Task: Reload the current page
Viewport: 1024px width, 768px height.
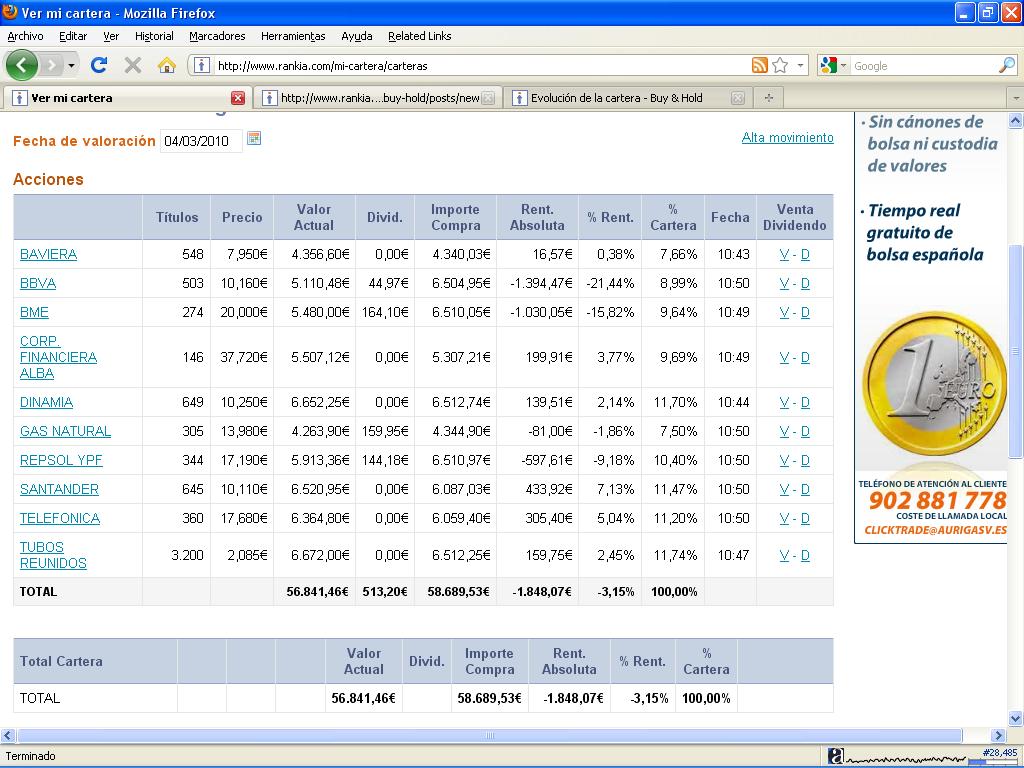Action: [98, 66]
